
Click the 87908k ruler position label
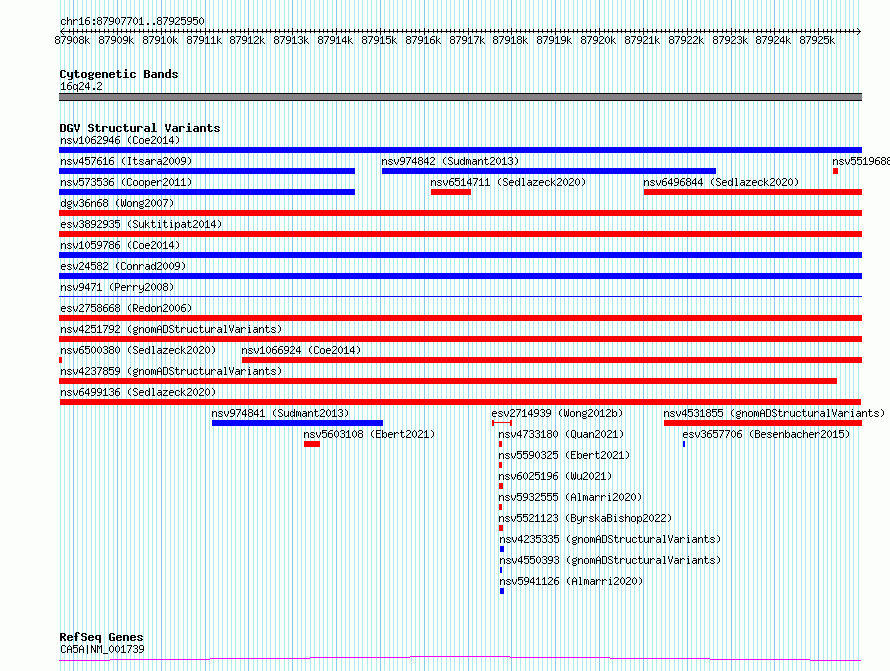[x=72, y=40]
